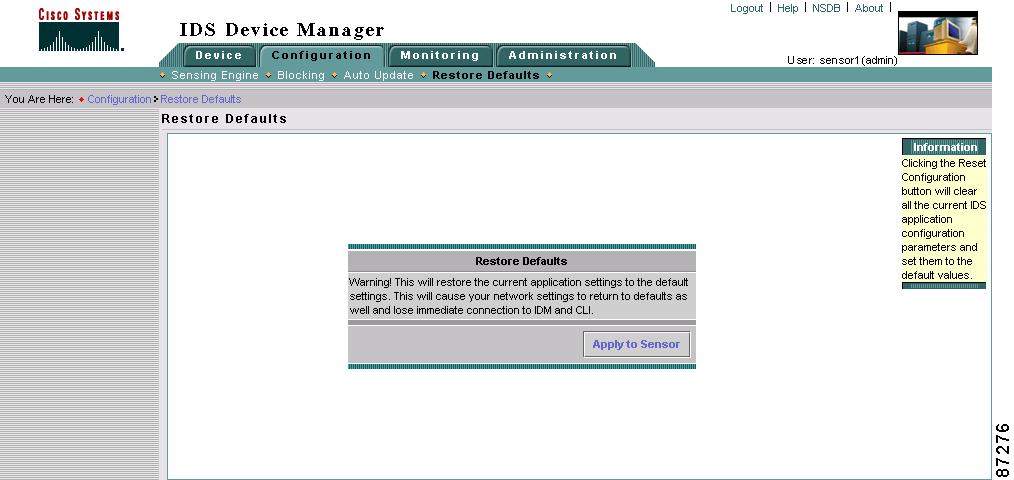Click the Information panel description text

(x=944, y=219)
